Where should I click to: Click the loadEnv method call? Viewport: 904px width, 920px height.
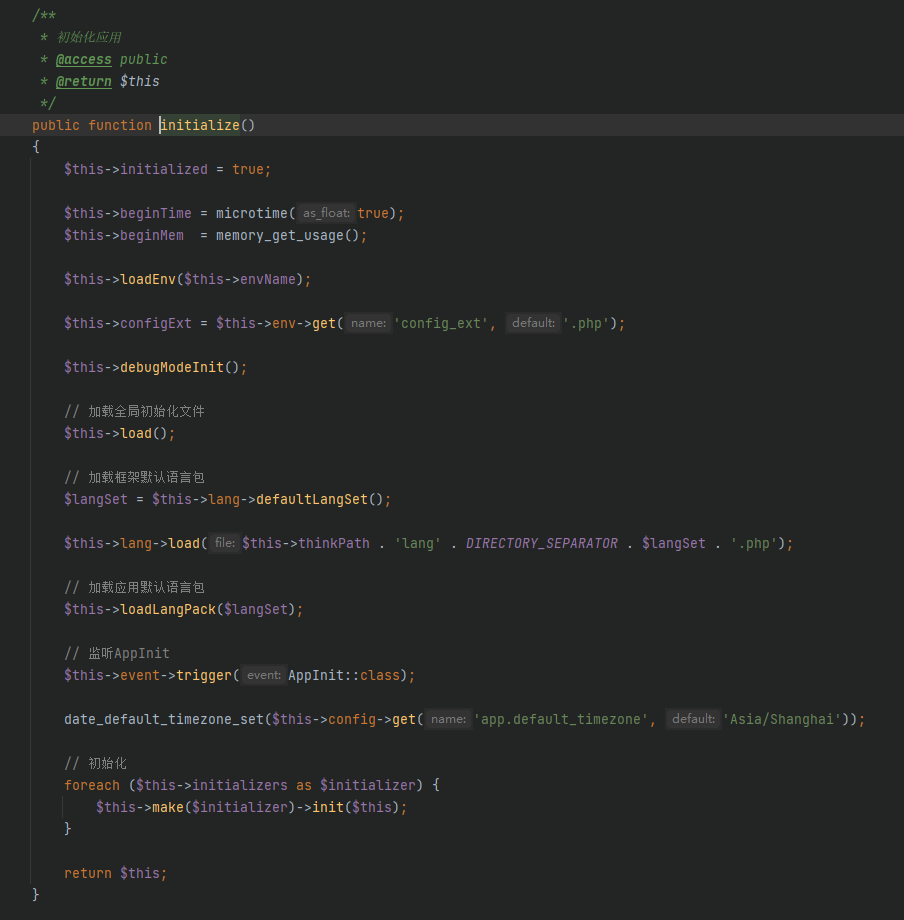coord(148,279)
